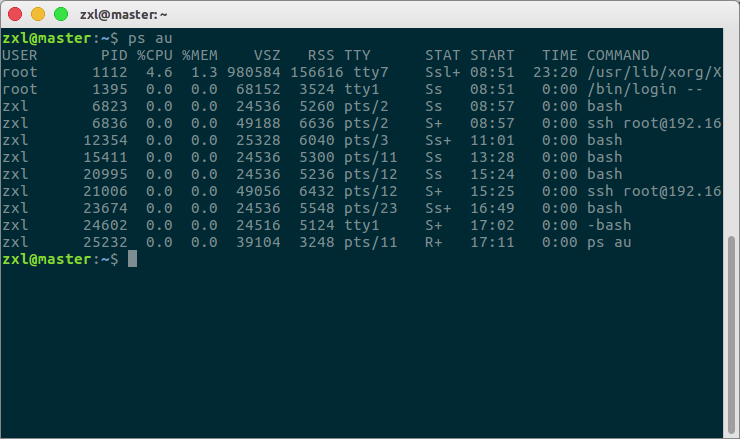
Task: Click the 23:20 TIME value
Action: [555, 72]
